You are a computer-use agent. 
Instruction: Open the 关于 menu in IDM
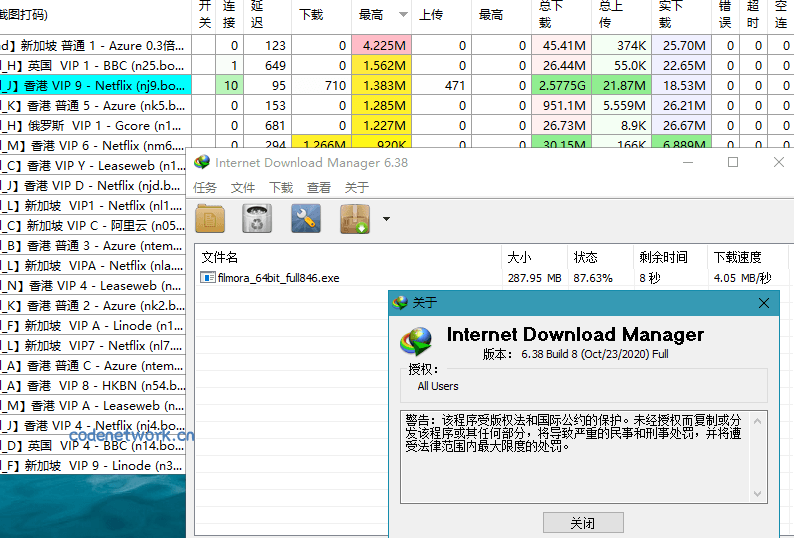pyautogui.click(x=356, y=187)
